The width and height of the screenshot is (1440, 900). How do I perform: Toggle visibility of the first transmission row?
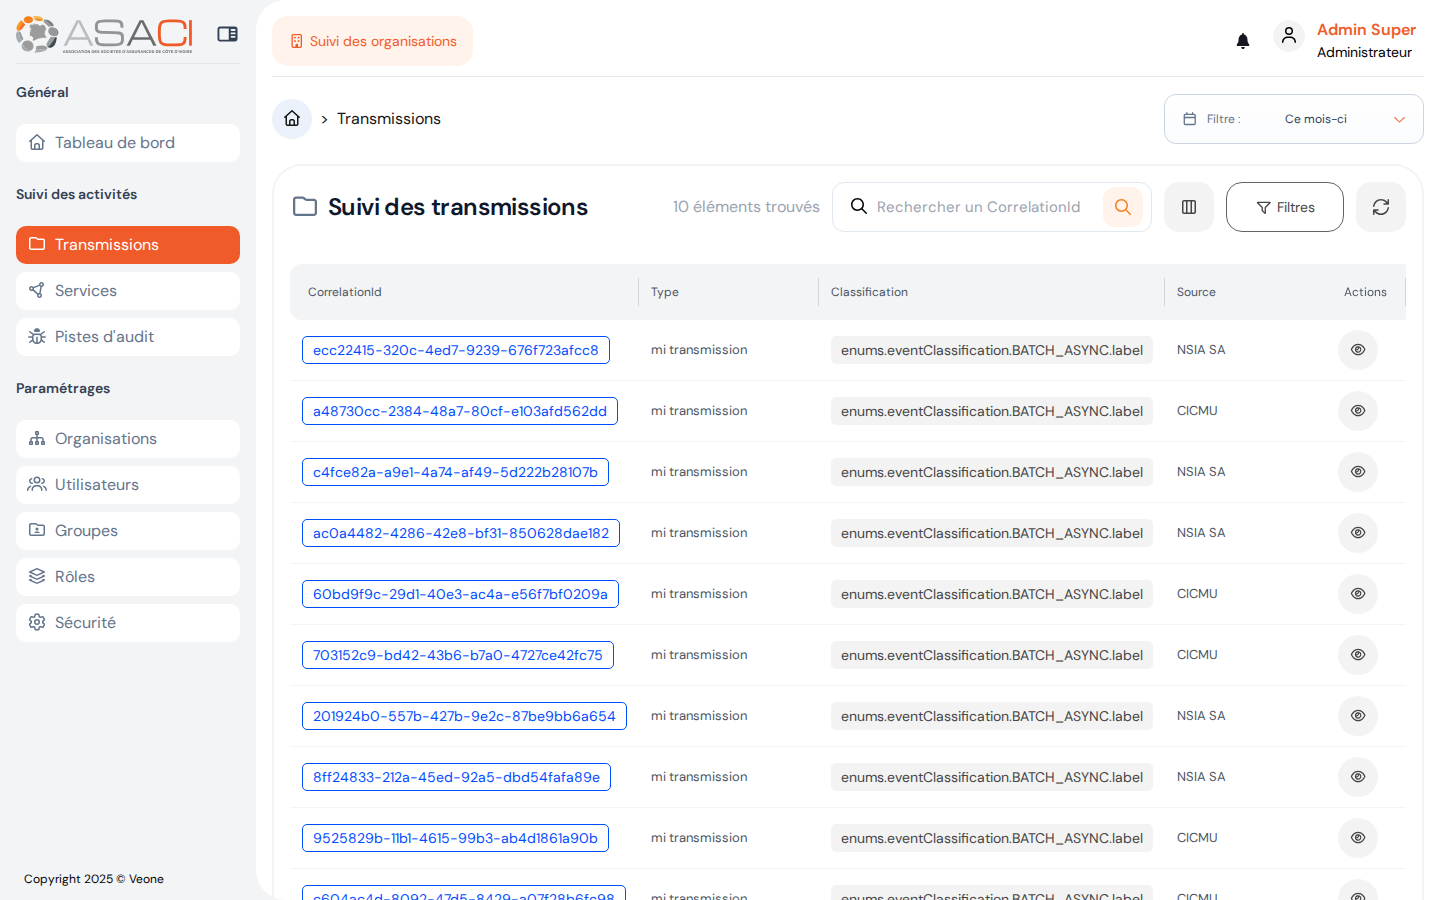click(x=1357, y=349)
